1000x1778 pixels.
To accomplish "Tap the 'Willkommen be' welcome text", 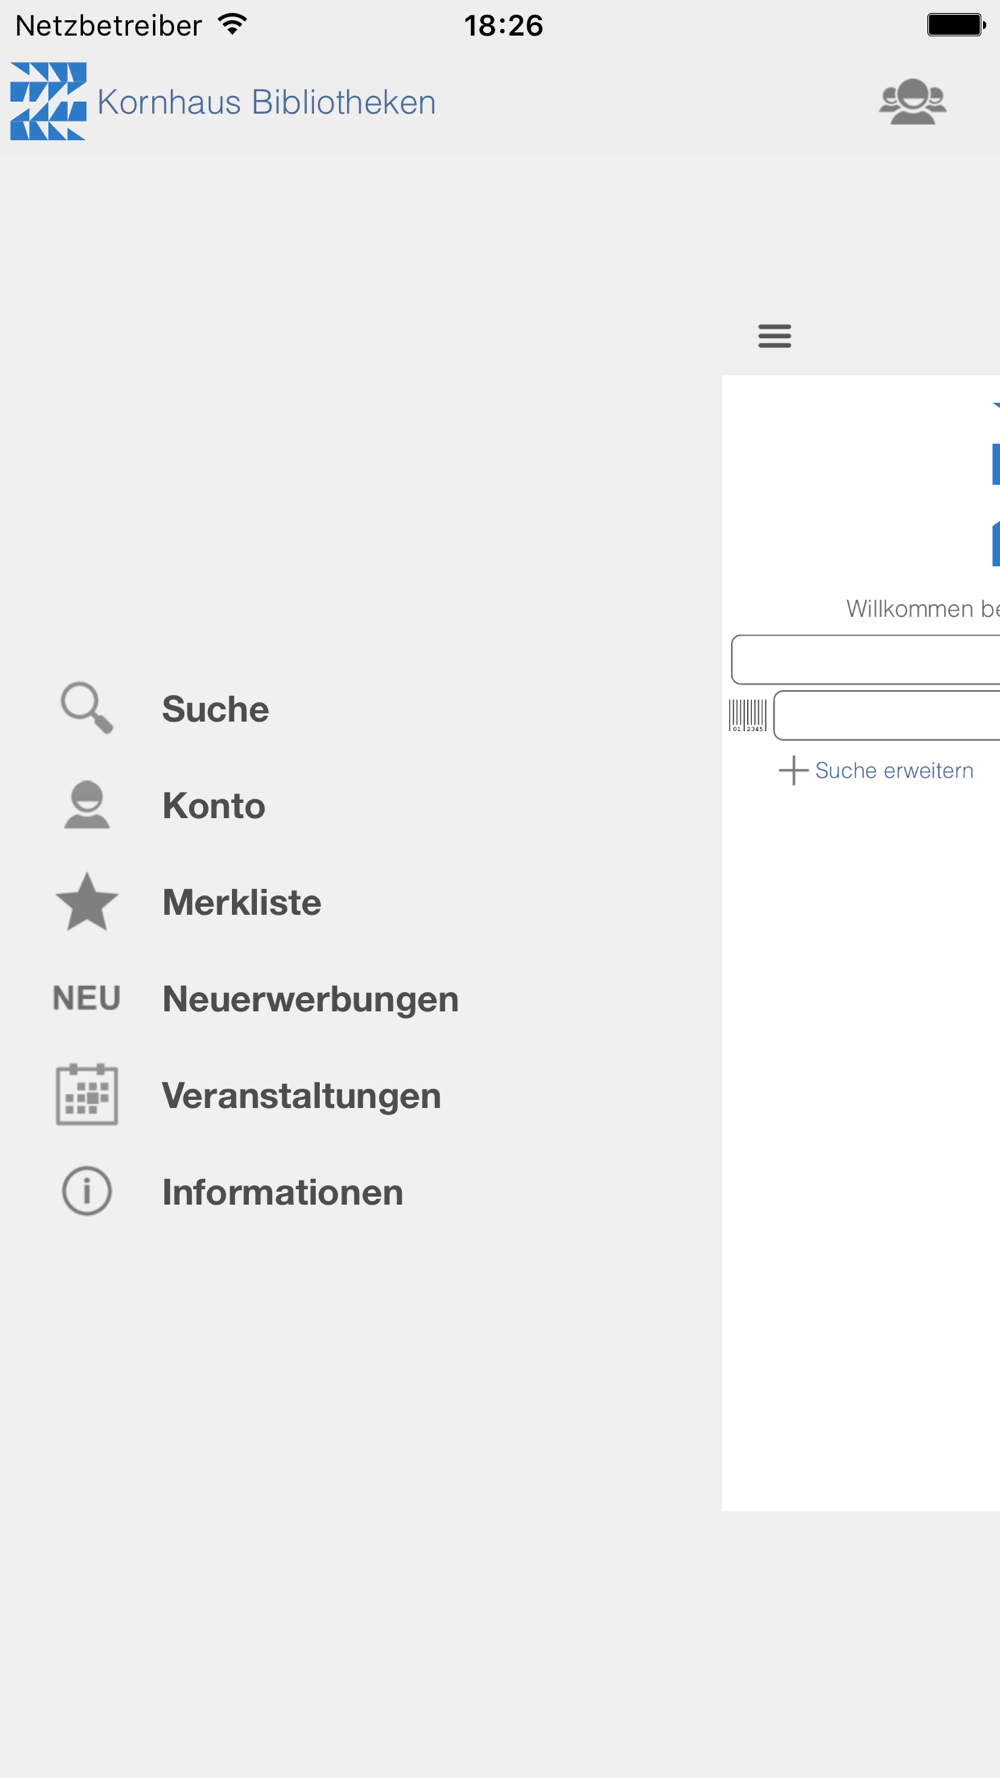I will click(x=922, y=609).
